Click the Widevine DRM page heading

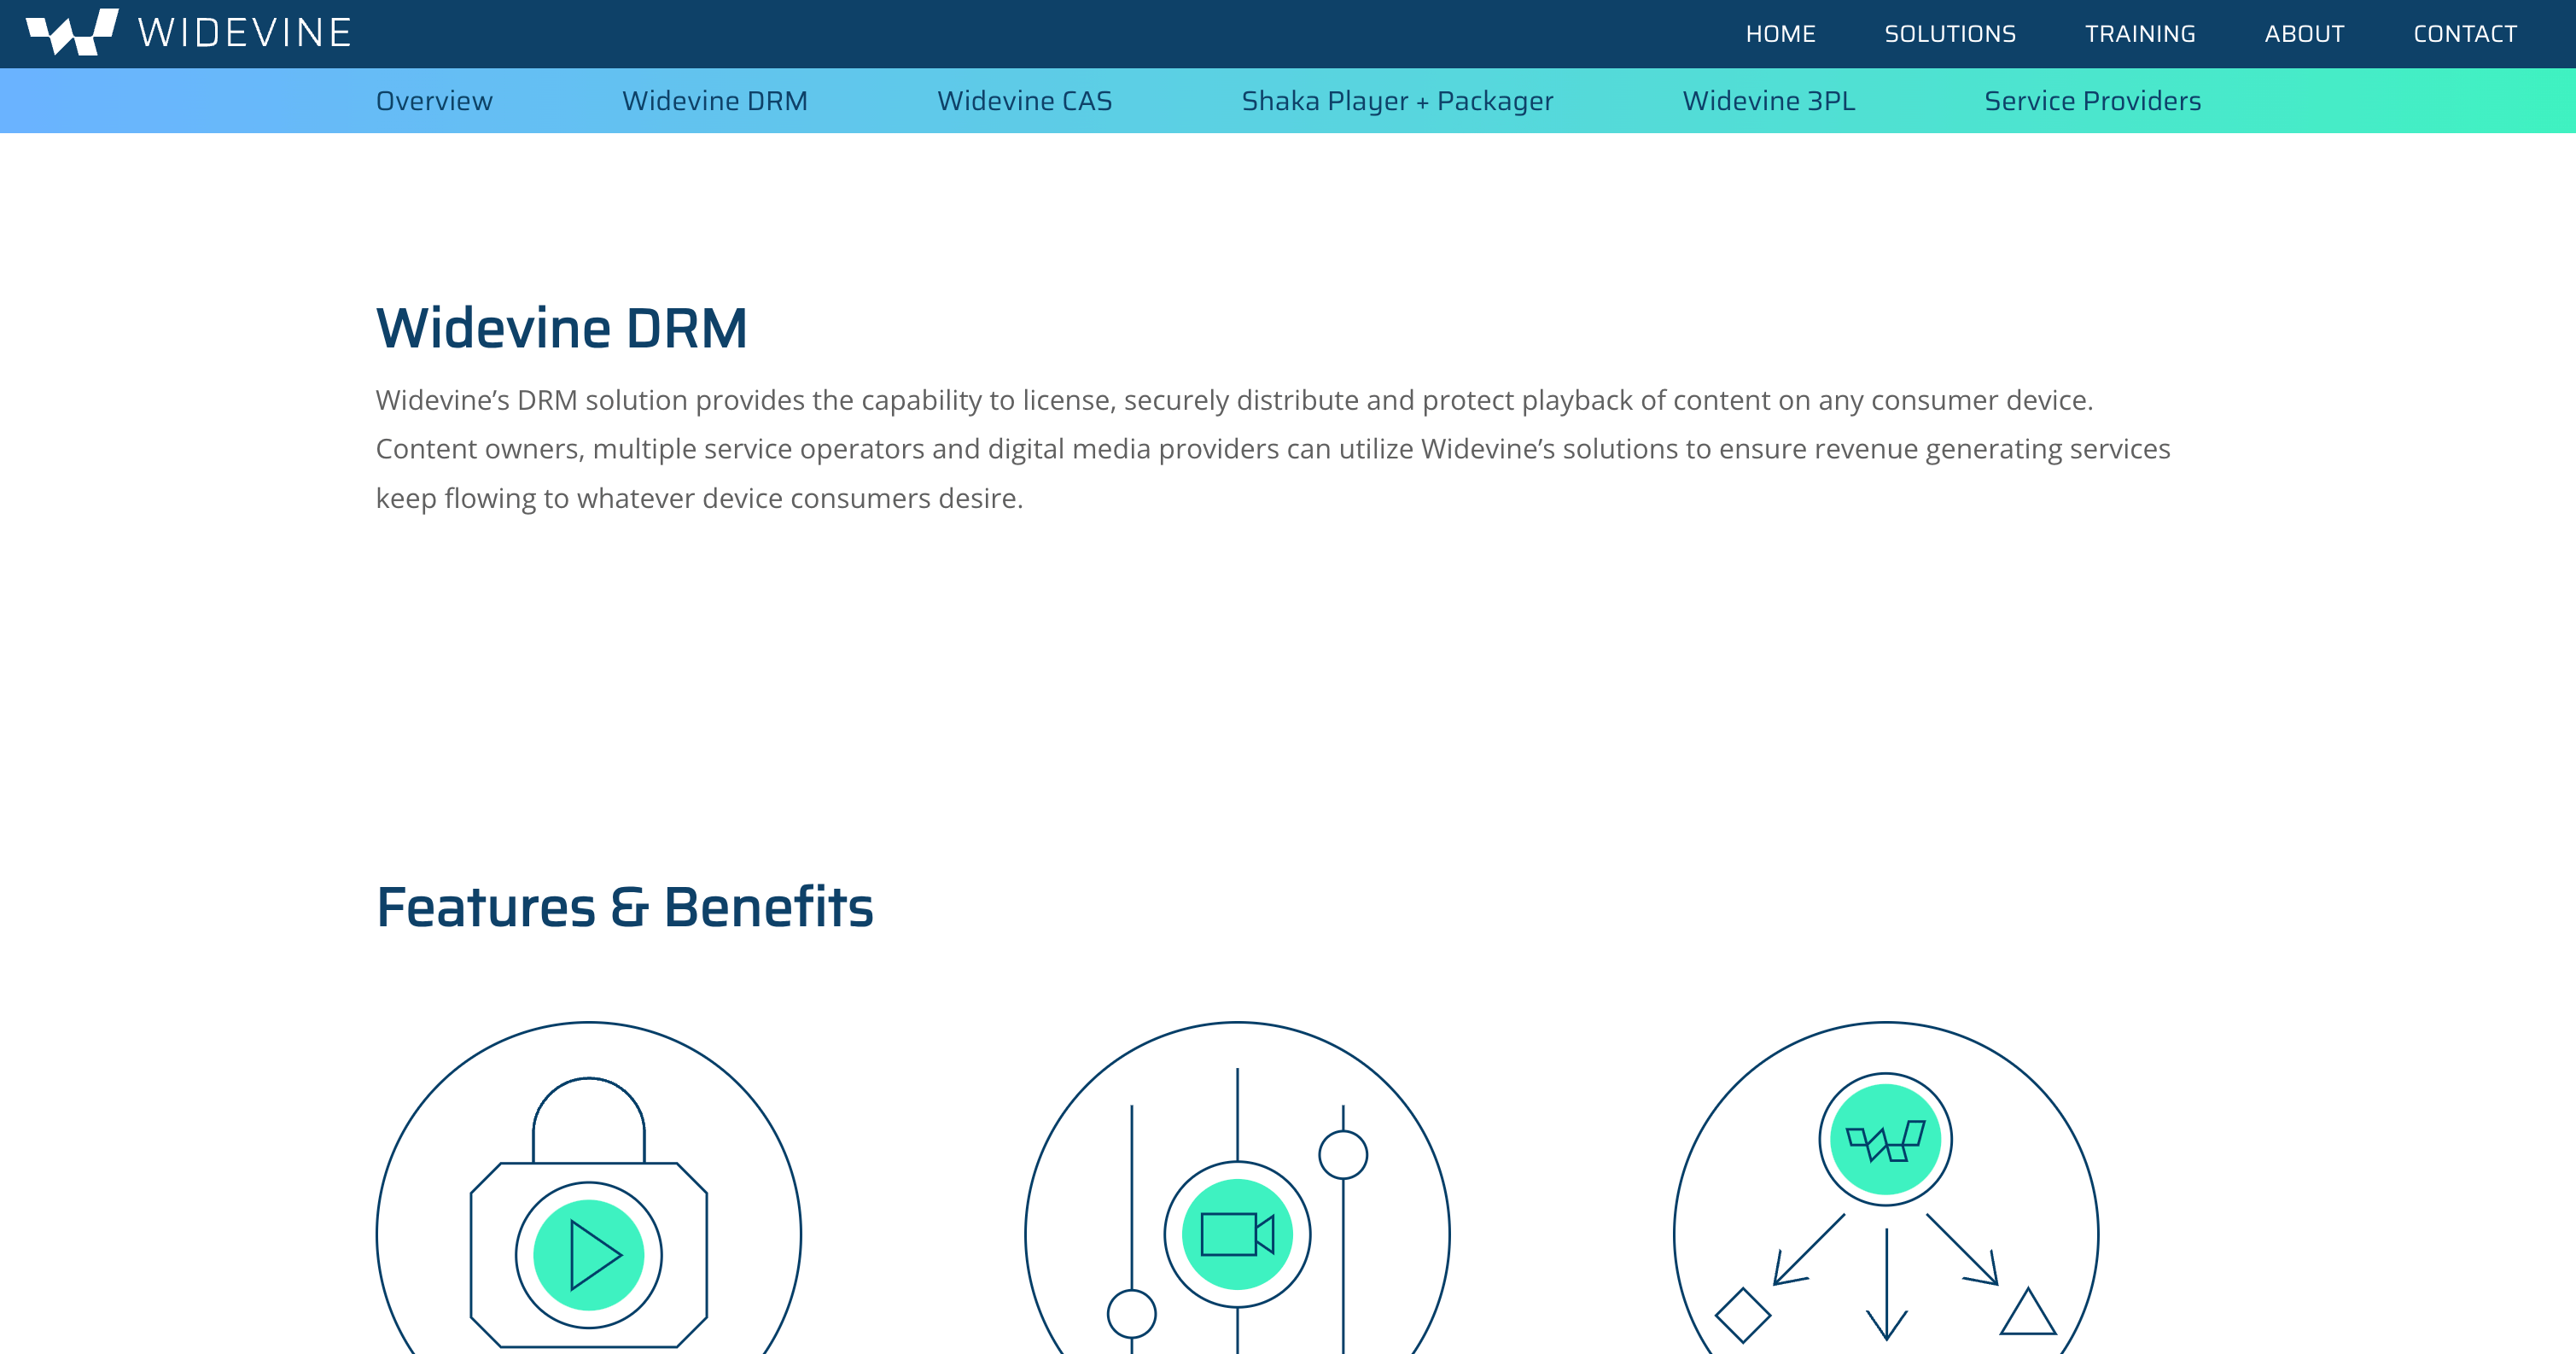(x=562, y=328)
